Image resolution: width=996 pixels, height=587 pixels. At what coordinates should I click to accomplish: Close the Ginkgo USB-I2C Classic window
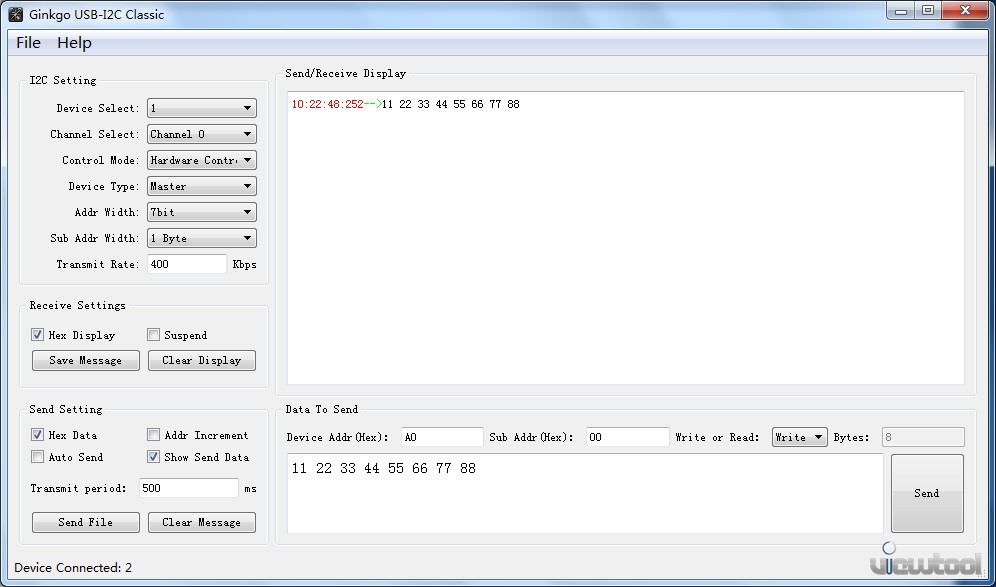pyautogui.click(x=965, y=11)
